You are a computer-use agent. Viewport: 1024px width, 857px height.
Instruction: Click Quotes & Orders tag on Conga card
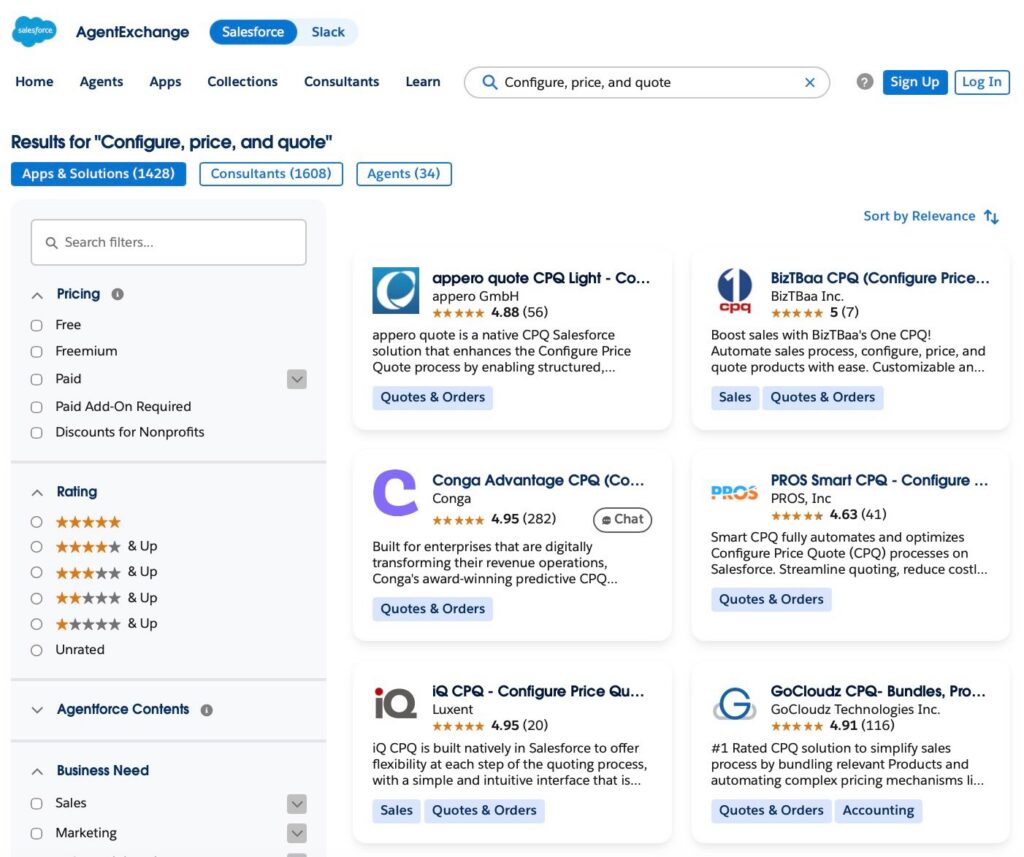432,609
